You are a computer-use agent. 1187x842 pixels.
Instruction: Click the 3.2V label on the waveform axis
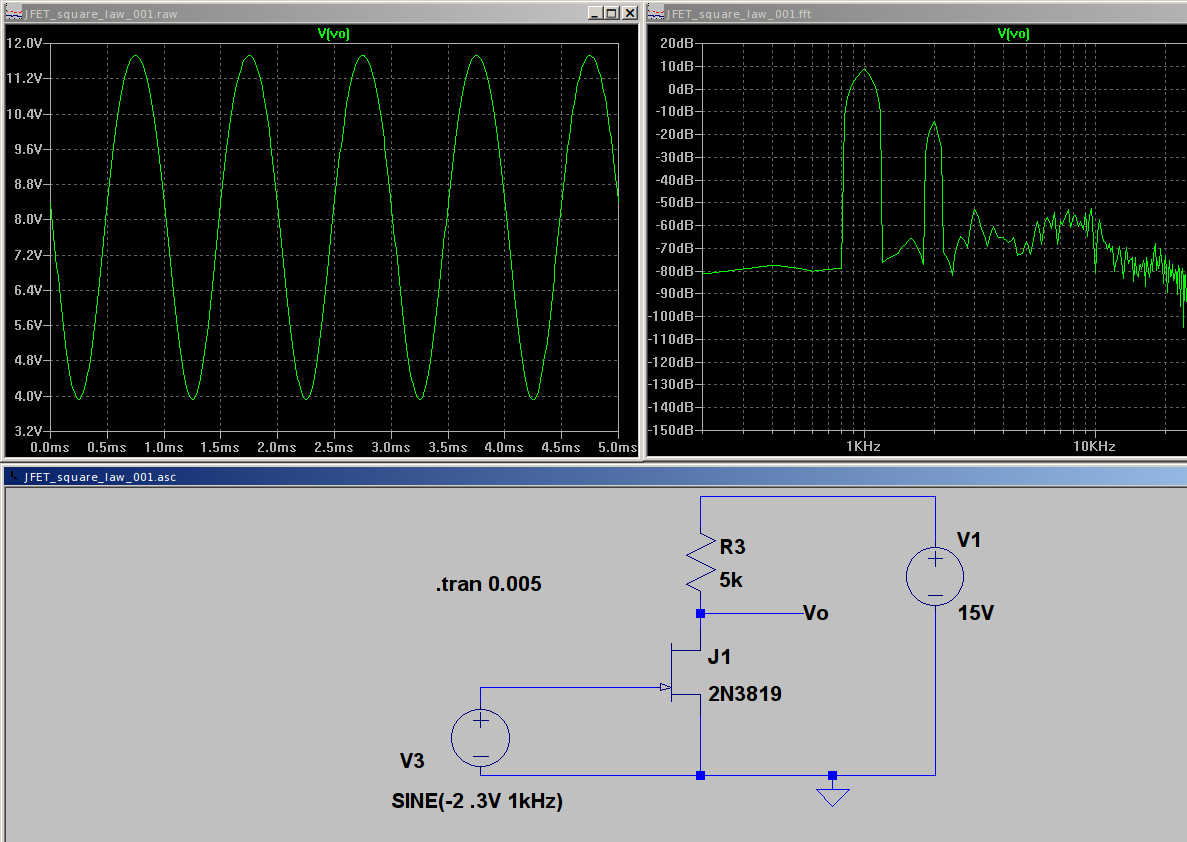tap(28, 431)
